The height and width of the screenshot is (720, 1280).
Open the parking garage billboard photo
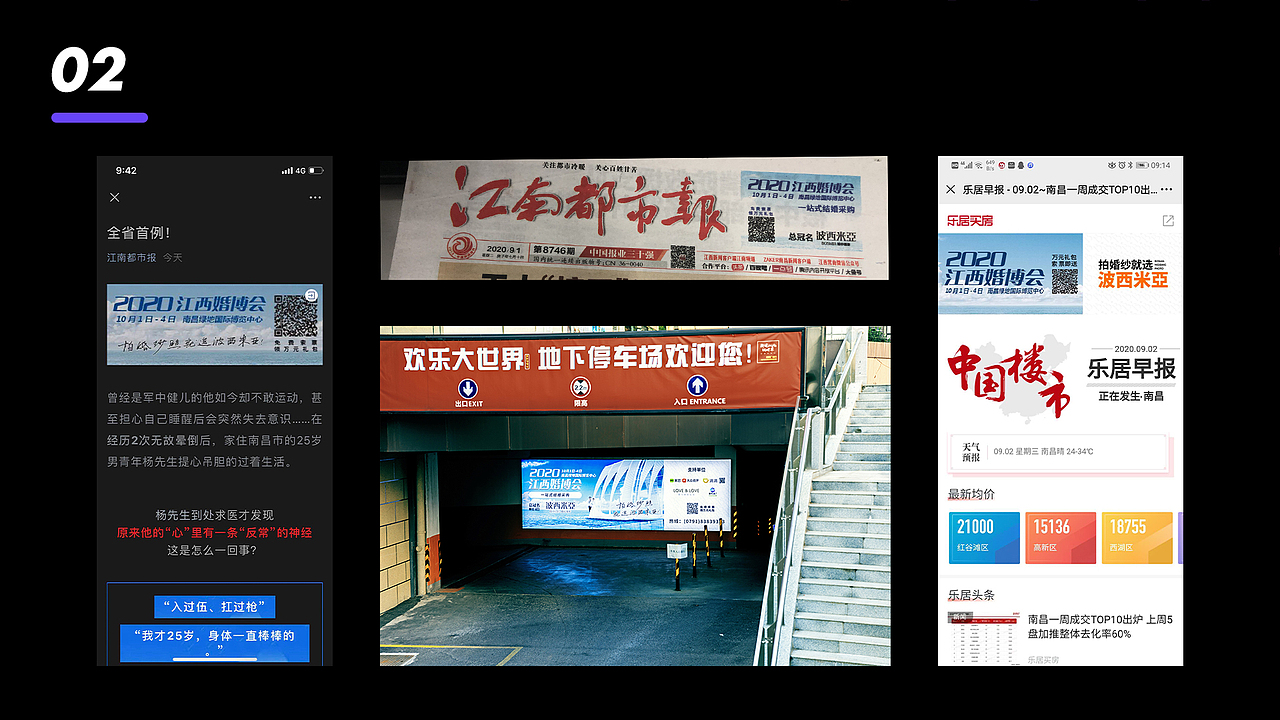coord(635,496)
